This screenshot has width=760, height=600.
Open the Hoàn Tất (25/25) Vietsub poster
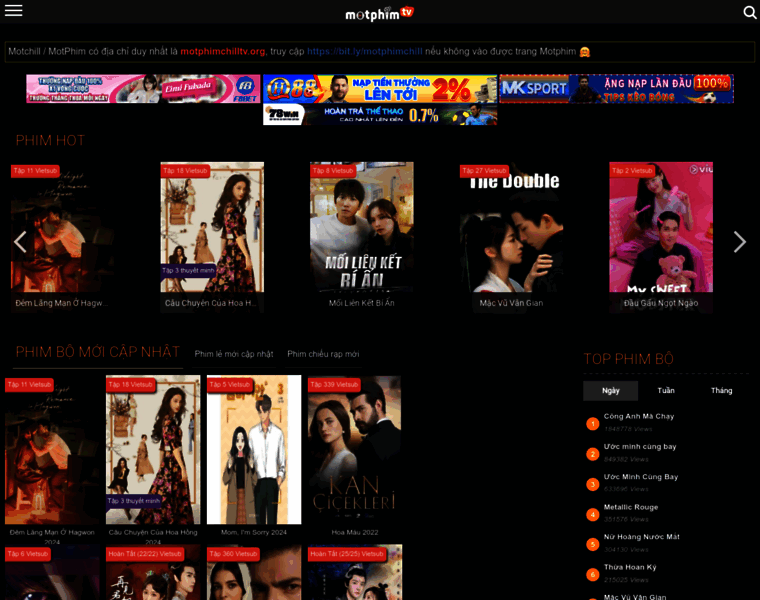[x=355, y=572]
